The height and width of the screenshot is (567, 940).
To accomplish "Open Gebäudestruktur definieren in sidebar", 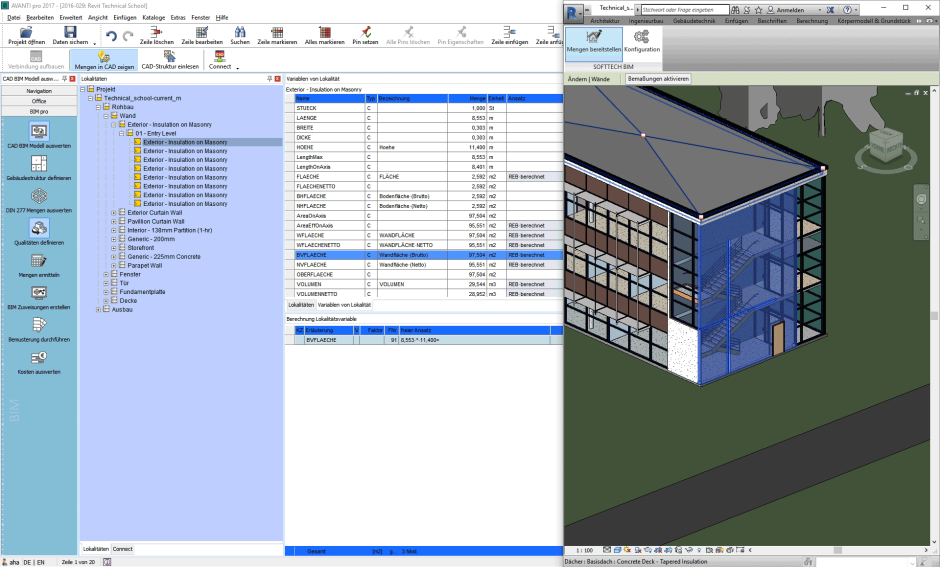I will pyautogui.click(x=39, y=168).
